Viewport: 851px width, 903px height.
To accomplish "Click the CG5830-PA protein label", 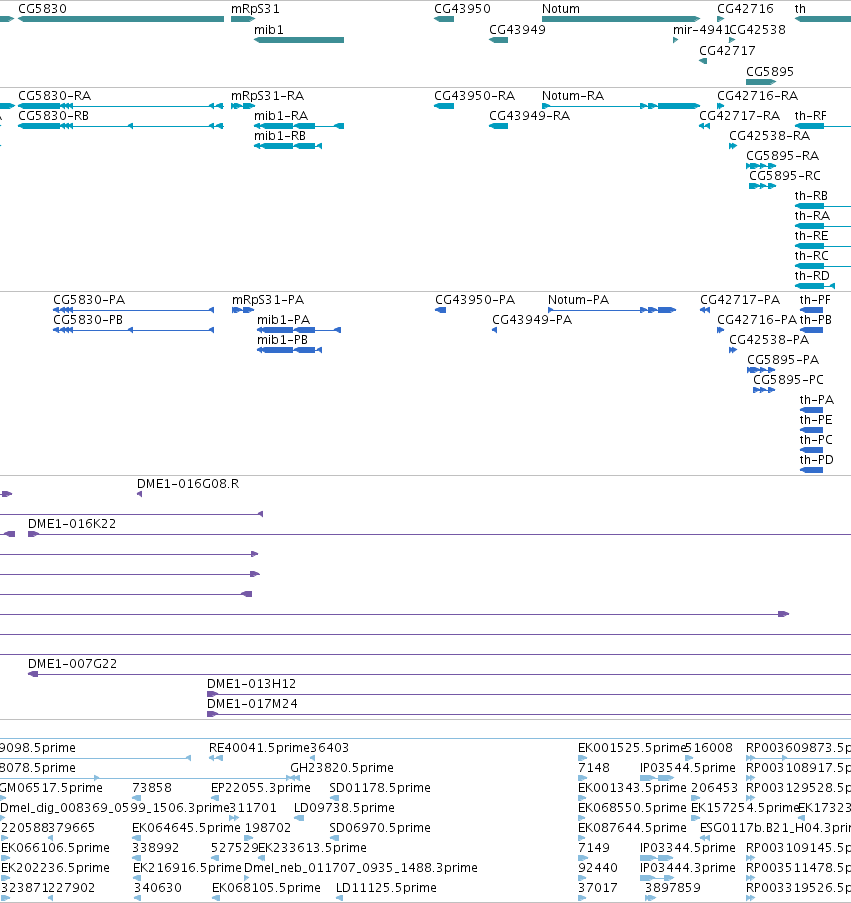I will click(89, 300).
